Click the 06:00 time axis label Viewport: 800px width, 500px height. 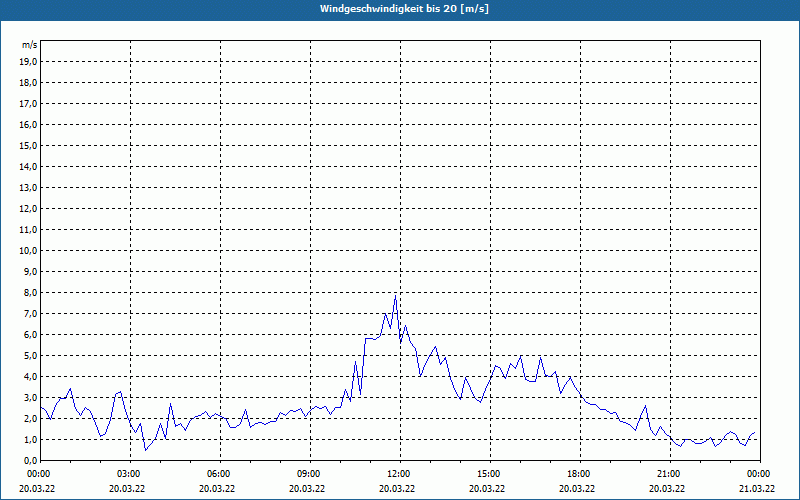pos(217,474)
